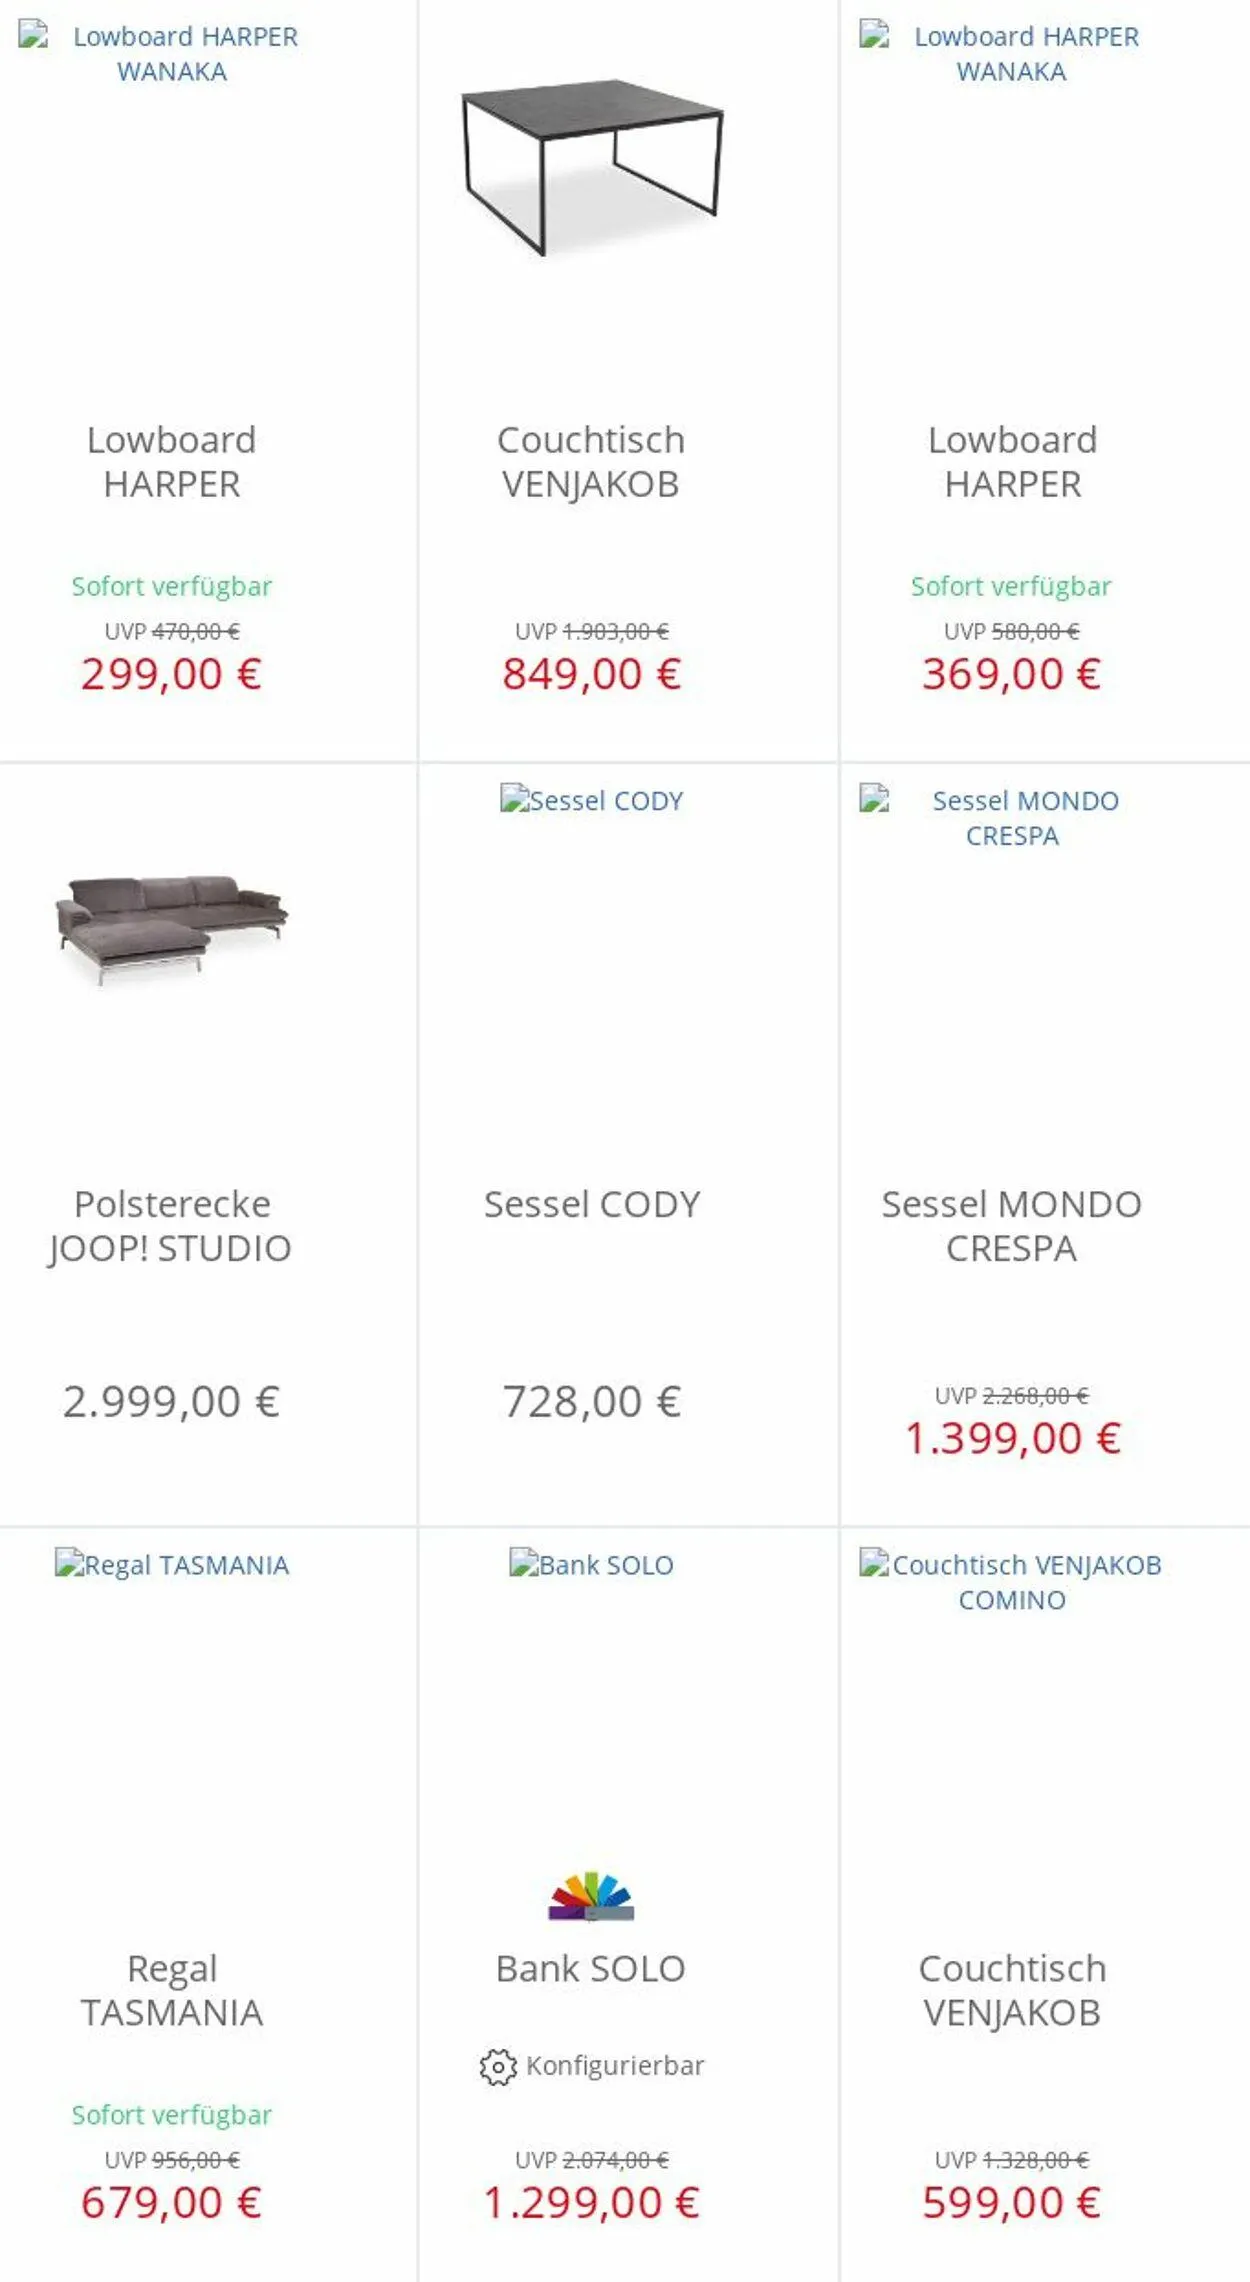This screenshot has height=2282, width=1250.
Task: Click Sofort verfügbar under Regal TASMANIA
Action: point(172,2115)
